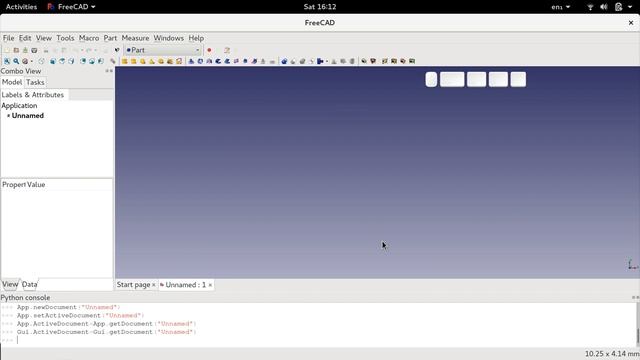
Task: Set the right view
Action: coord(71,61)
